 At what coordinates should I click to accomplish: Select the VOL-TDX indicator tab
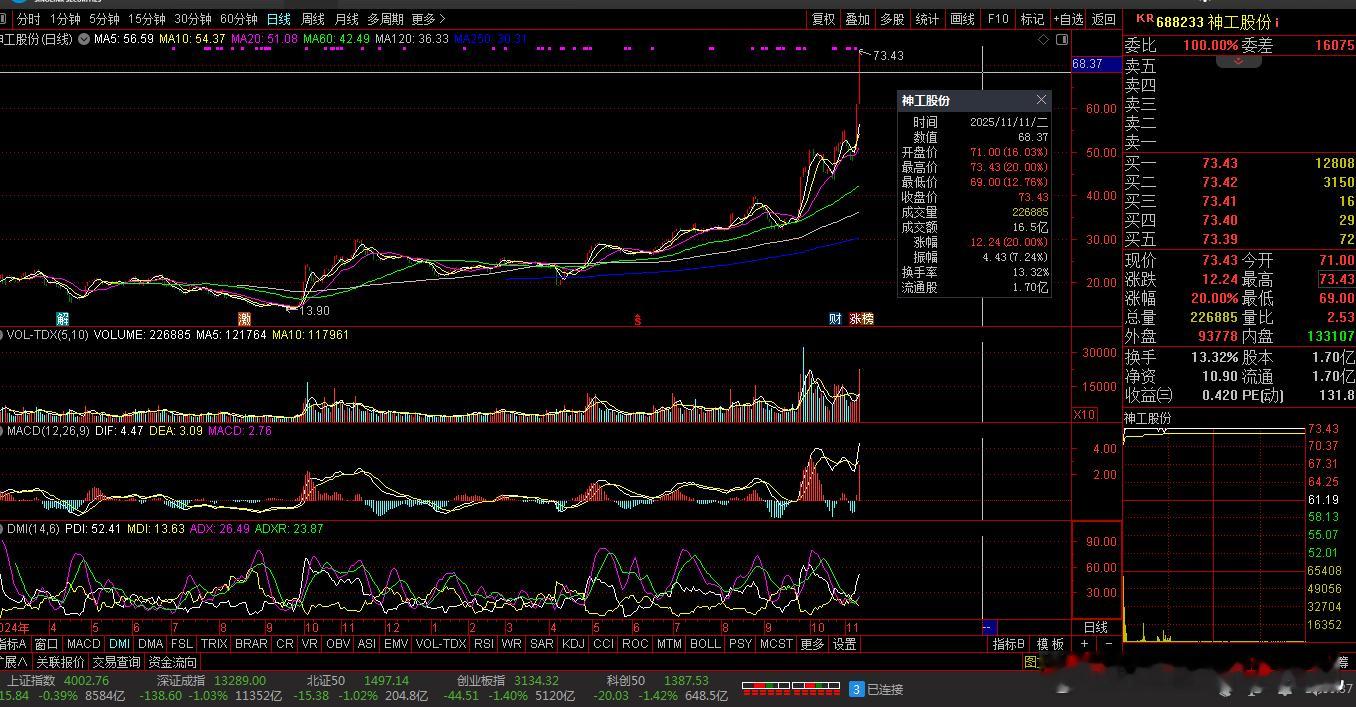point(440,644)
